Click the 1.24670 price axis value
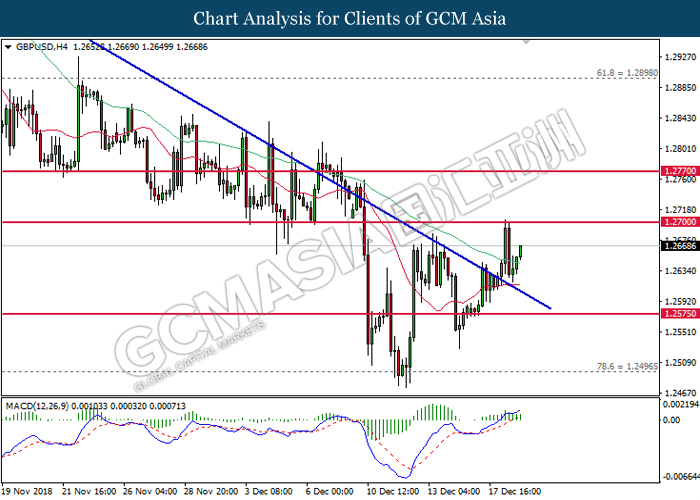 (680, 393)
